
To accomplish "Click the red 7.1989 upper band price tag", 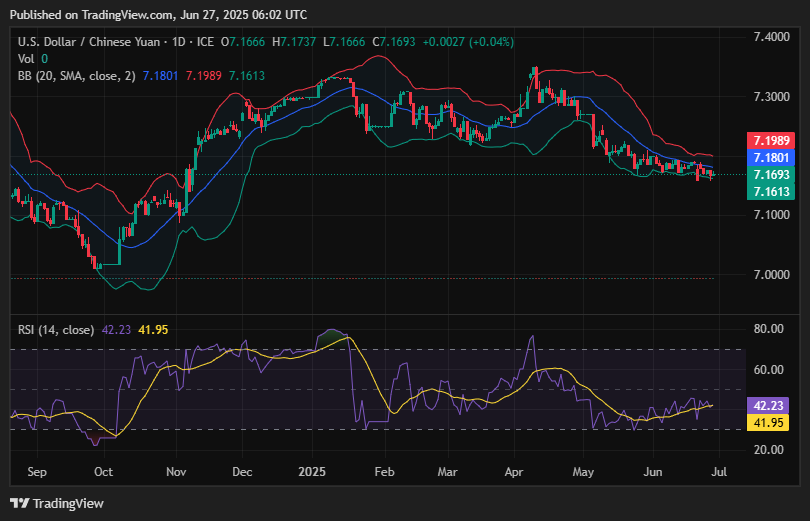I will coord(771,140).
